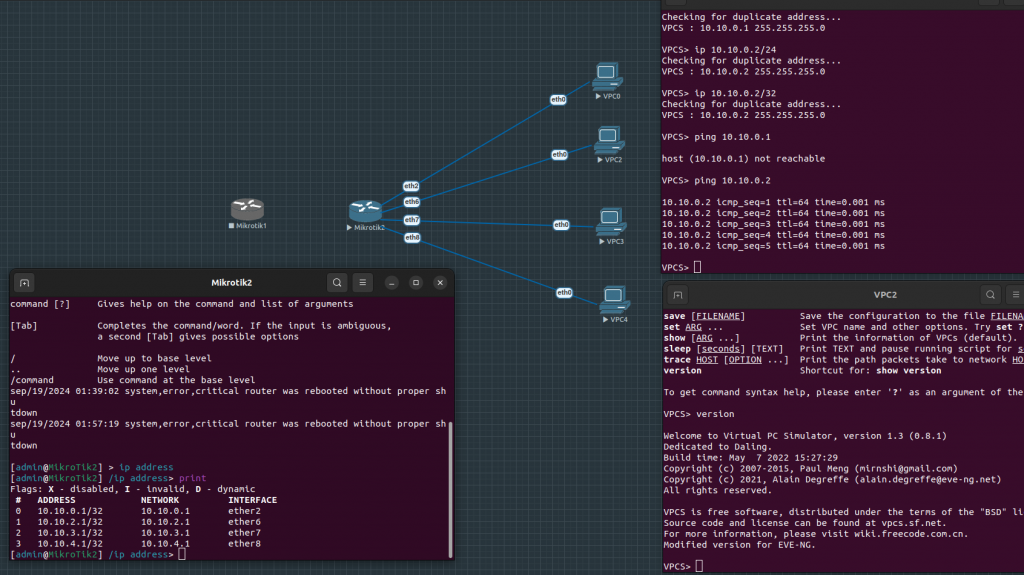This screenshot has width=1024, height=575.
Task: Click the eth0 label near VPC4
Action: tap(564, 293)
